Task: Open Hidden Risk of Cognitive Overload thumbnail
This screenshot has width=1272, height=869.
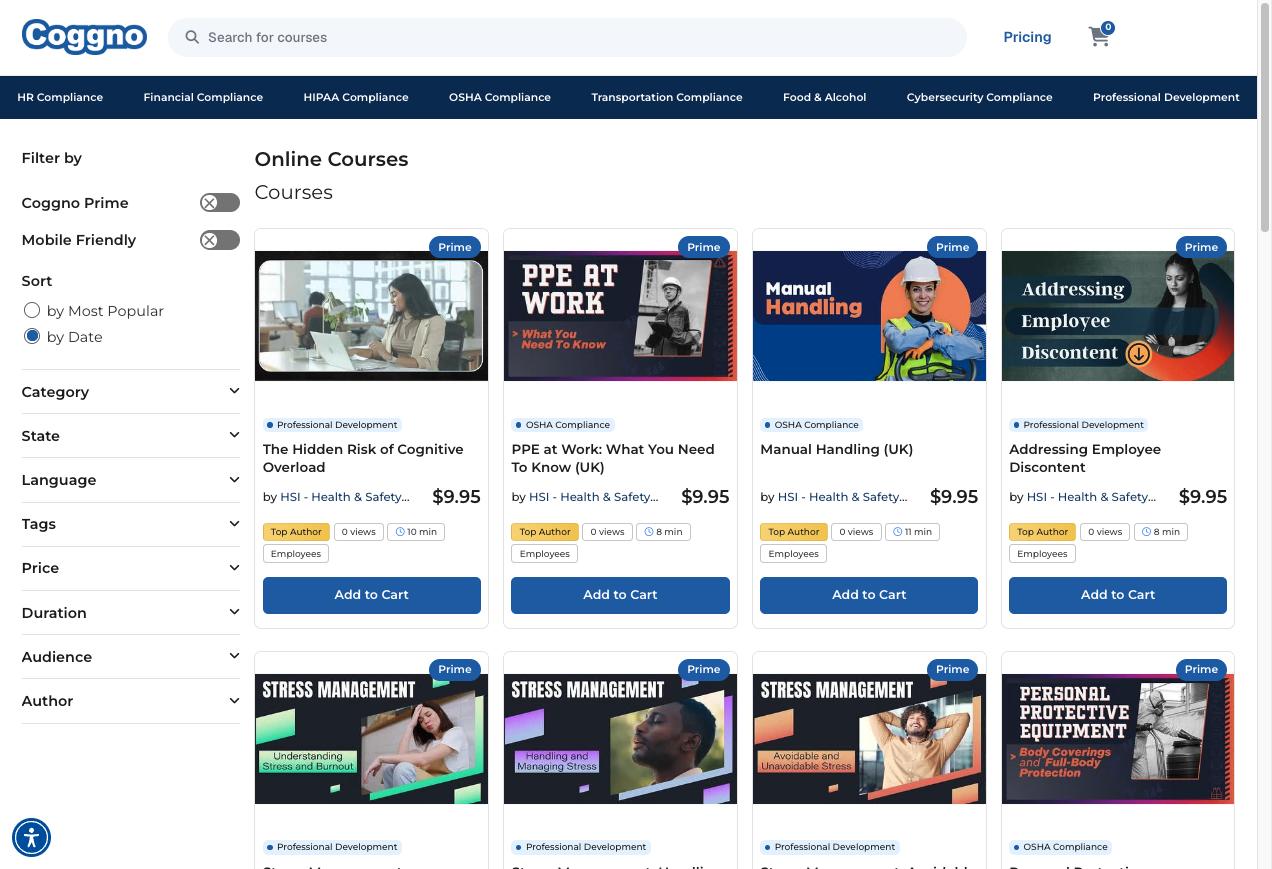Action: coord(371,316)
